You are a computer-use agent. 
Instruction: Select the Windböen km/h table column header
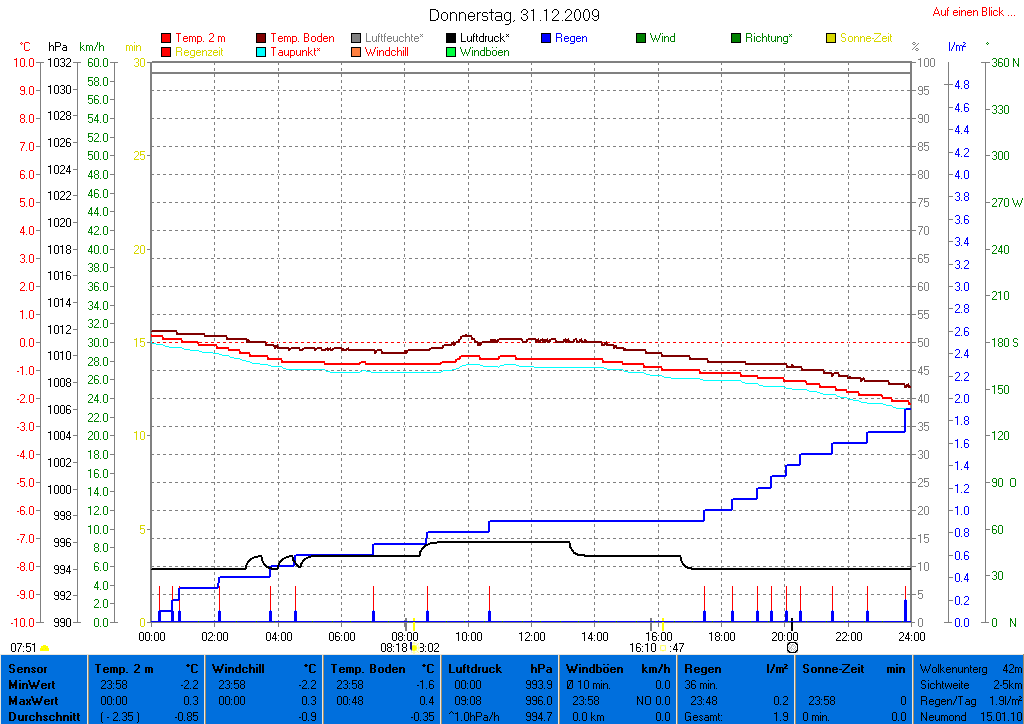(x=618, y=667)
